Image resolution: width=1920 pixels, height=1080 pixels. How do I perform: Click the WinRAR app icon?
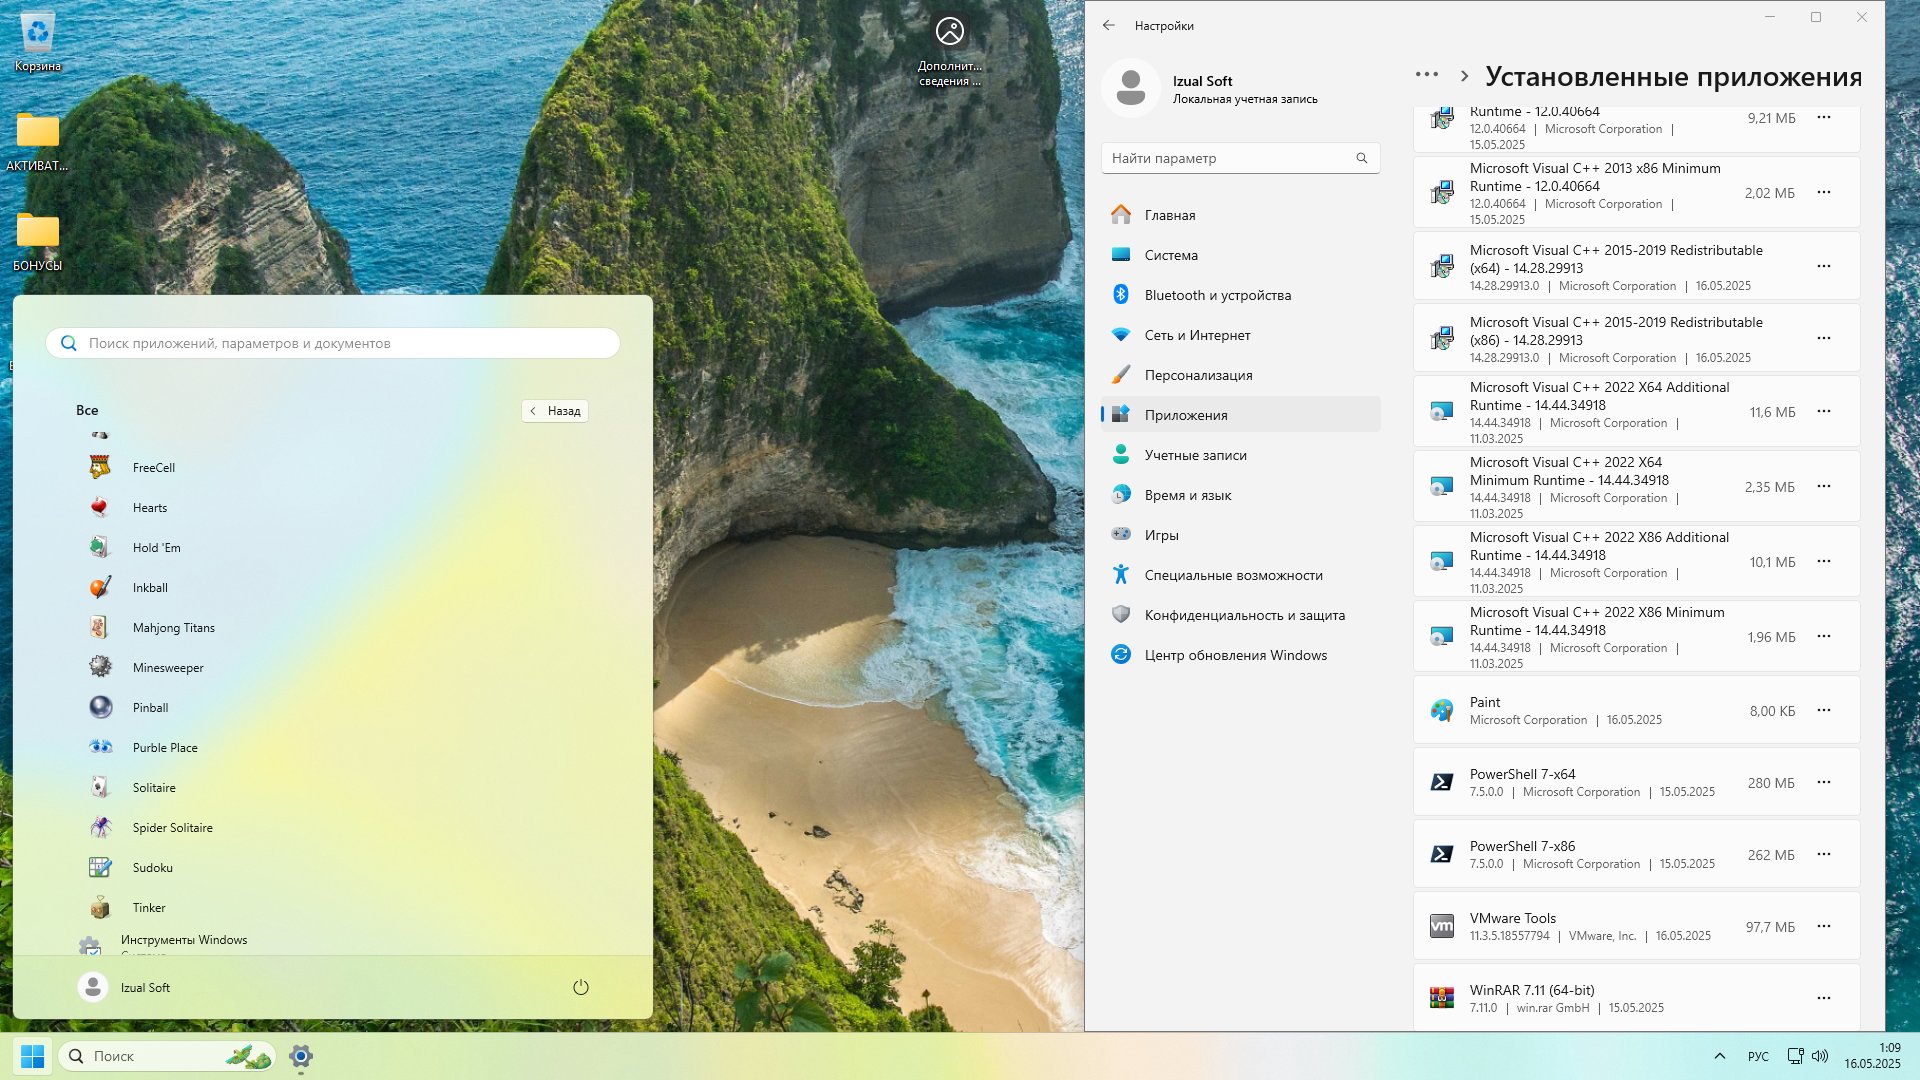coord(1442,998)
